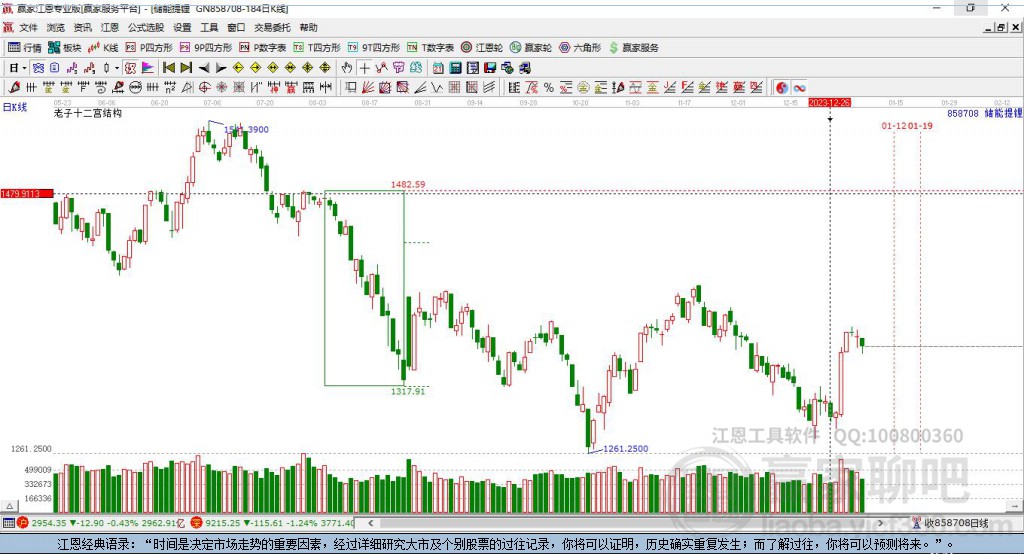Collapse the volume panel triangle button
Screen dimensions: 1024x554
tap(9, 506)
